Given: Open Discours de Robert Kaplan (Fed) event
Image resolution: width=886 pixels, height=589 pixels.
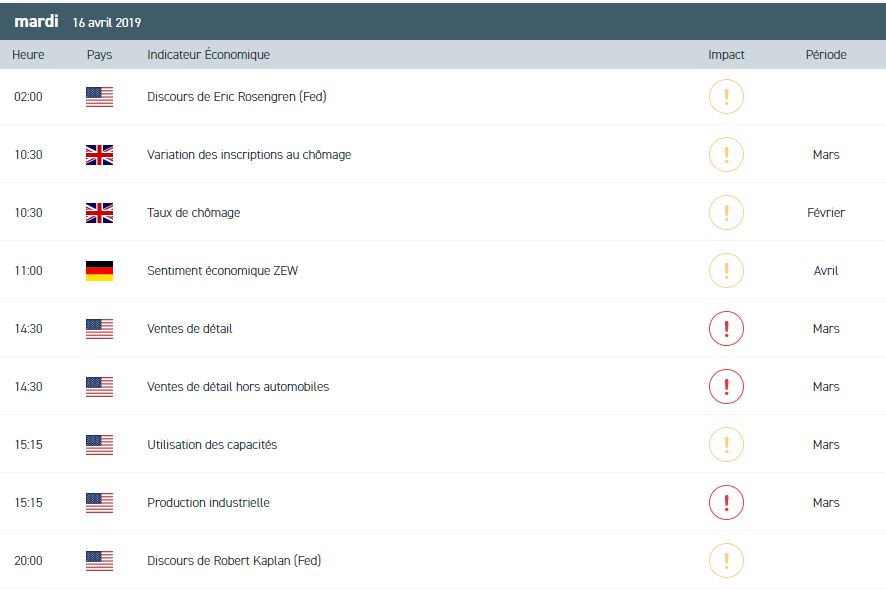Looking at the screenshot, I should [234, 561].
